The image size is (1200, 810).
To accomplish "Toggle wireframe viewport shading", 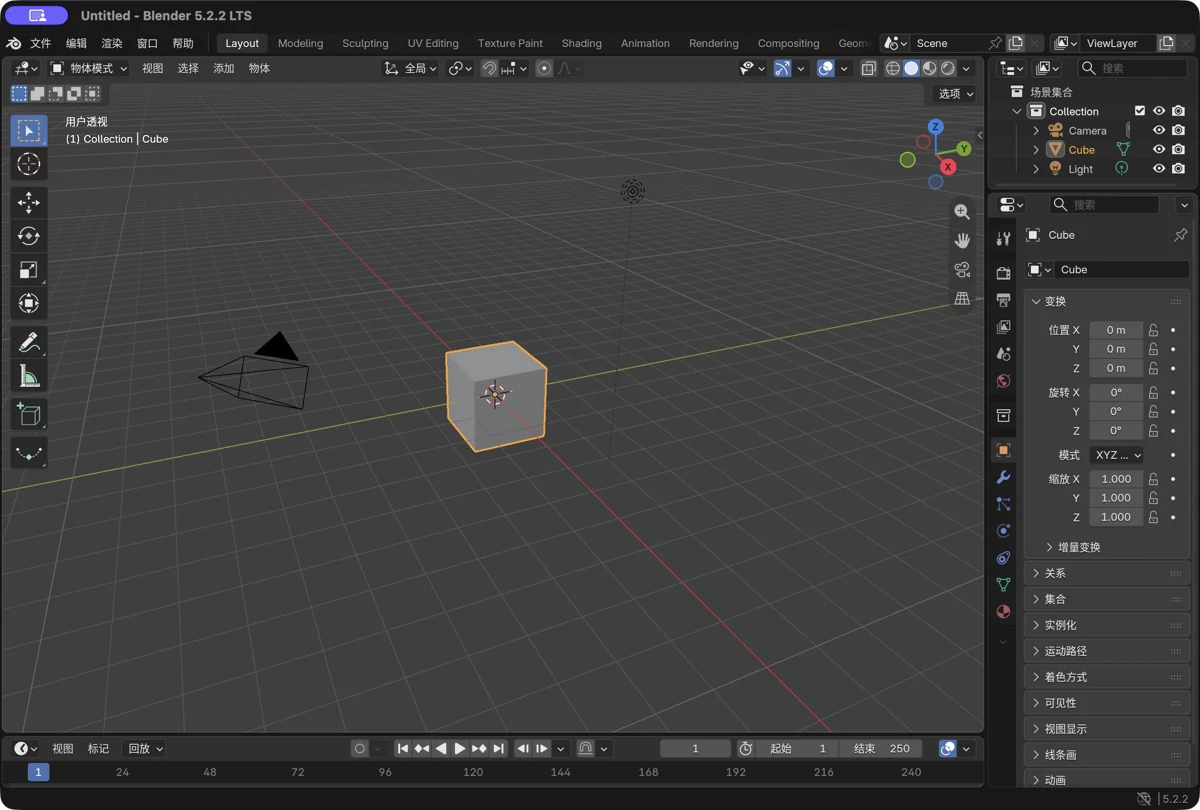I will pyautogui.click(x=893, y=68).
